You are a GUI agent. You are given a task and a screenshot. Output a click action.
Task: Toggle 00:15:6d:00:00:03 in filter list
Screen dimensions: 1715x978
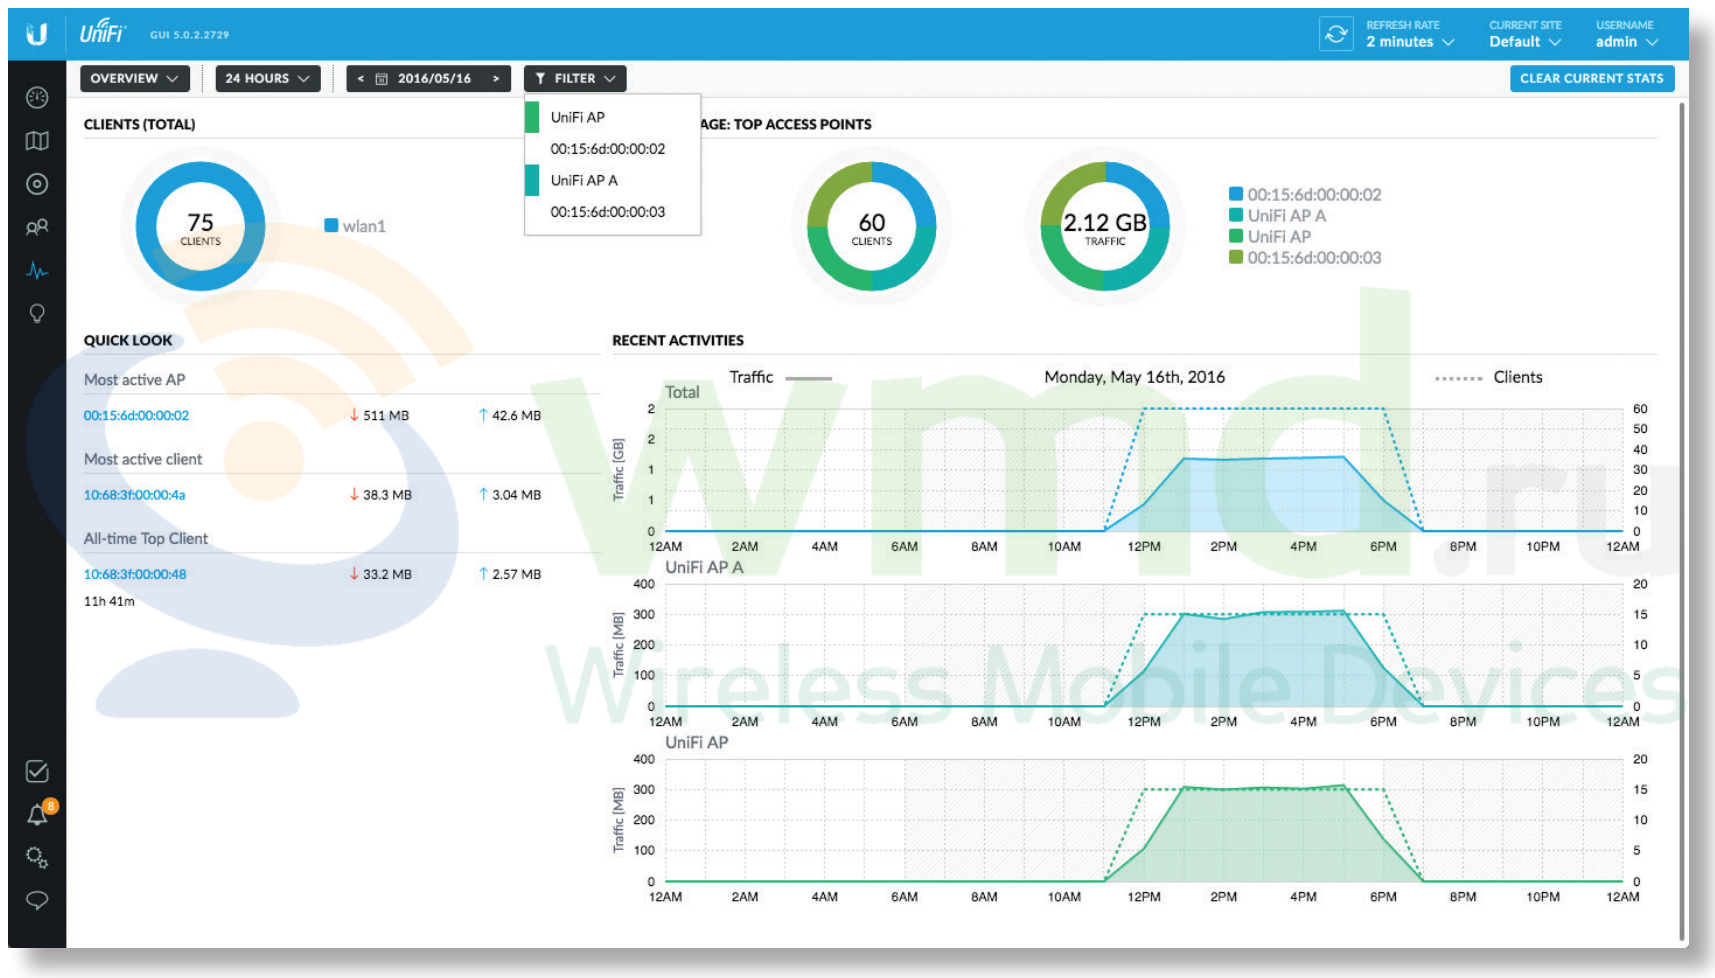(612, 212)
